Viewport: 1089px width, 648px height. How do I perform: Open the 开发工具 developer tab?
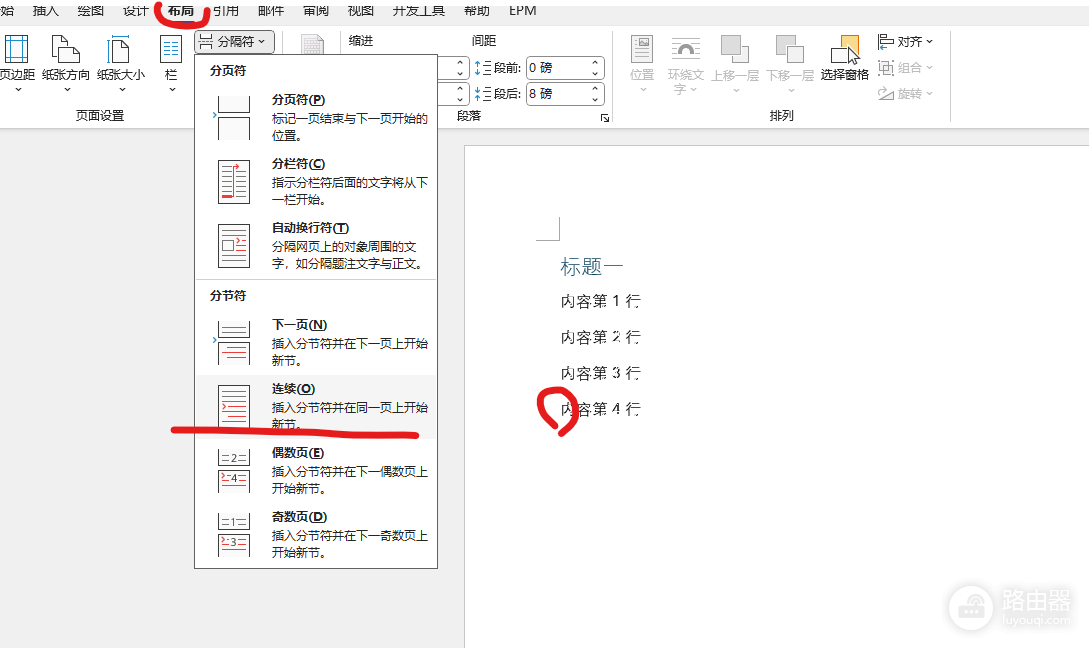tap(418, 10)
